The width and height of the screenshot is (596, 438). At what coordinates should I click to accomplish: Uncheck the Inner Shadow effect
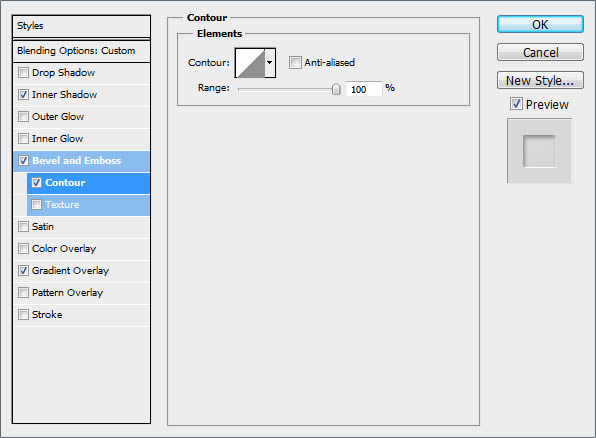pos(24,95)
